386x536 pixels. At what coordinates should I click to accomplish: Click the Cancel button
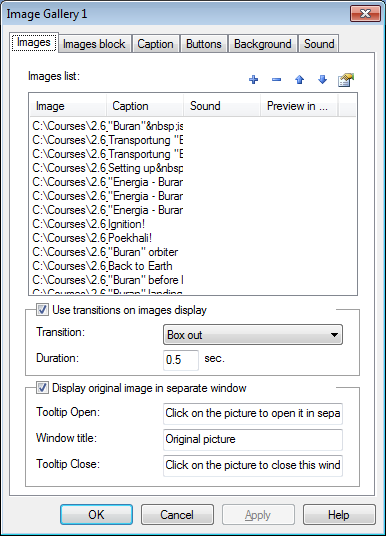pyautogui.click(x=177, y=514)
